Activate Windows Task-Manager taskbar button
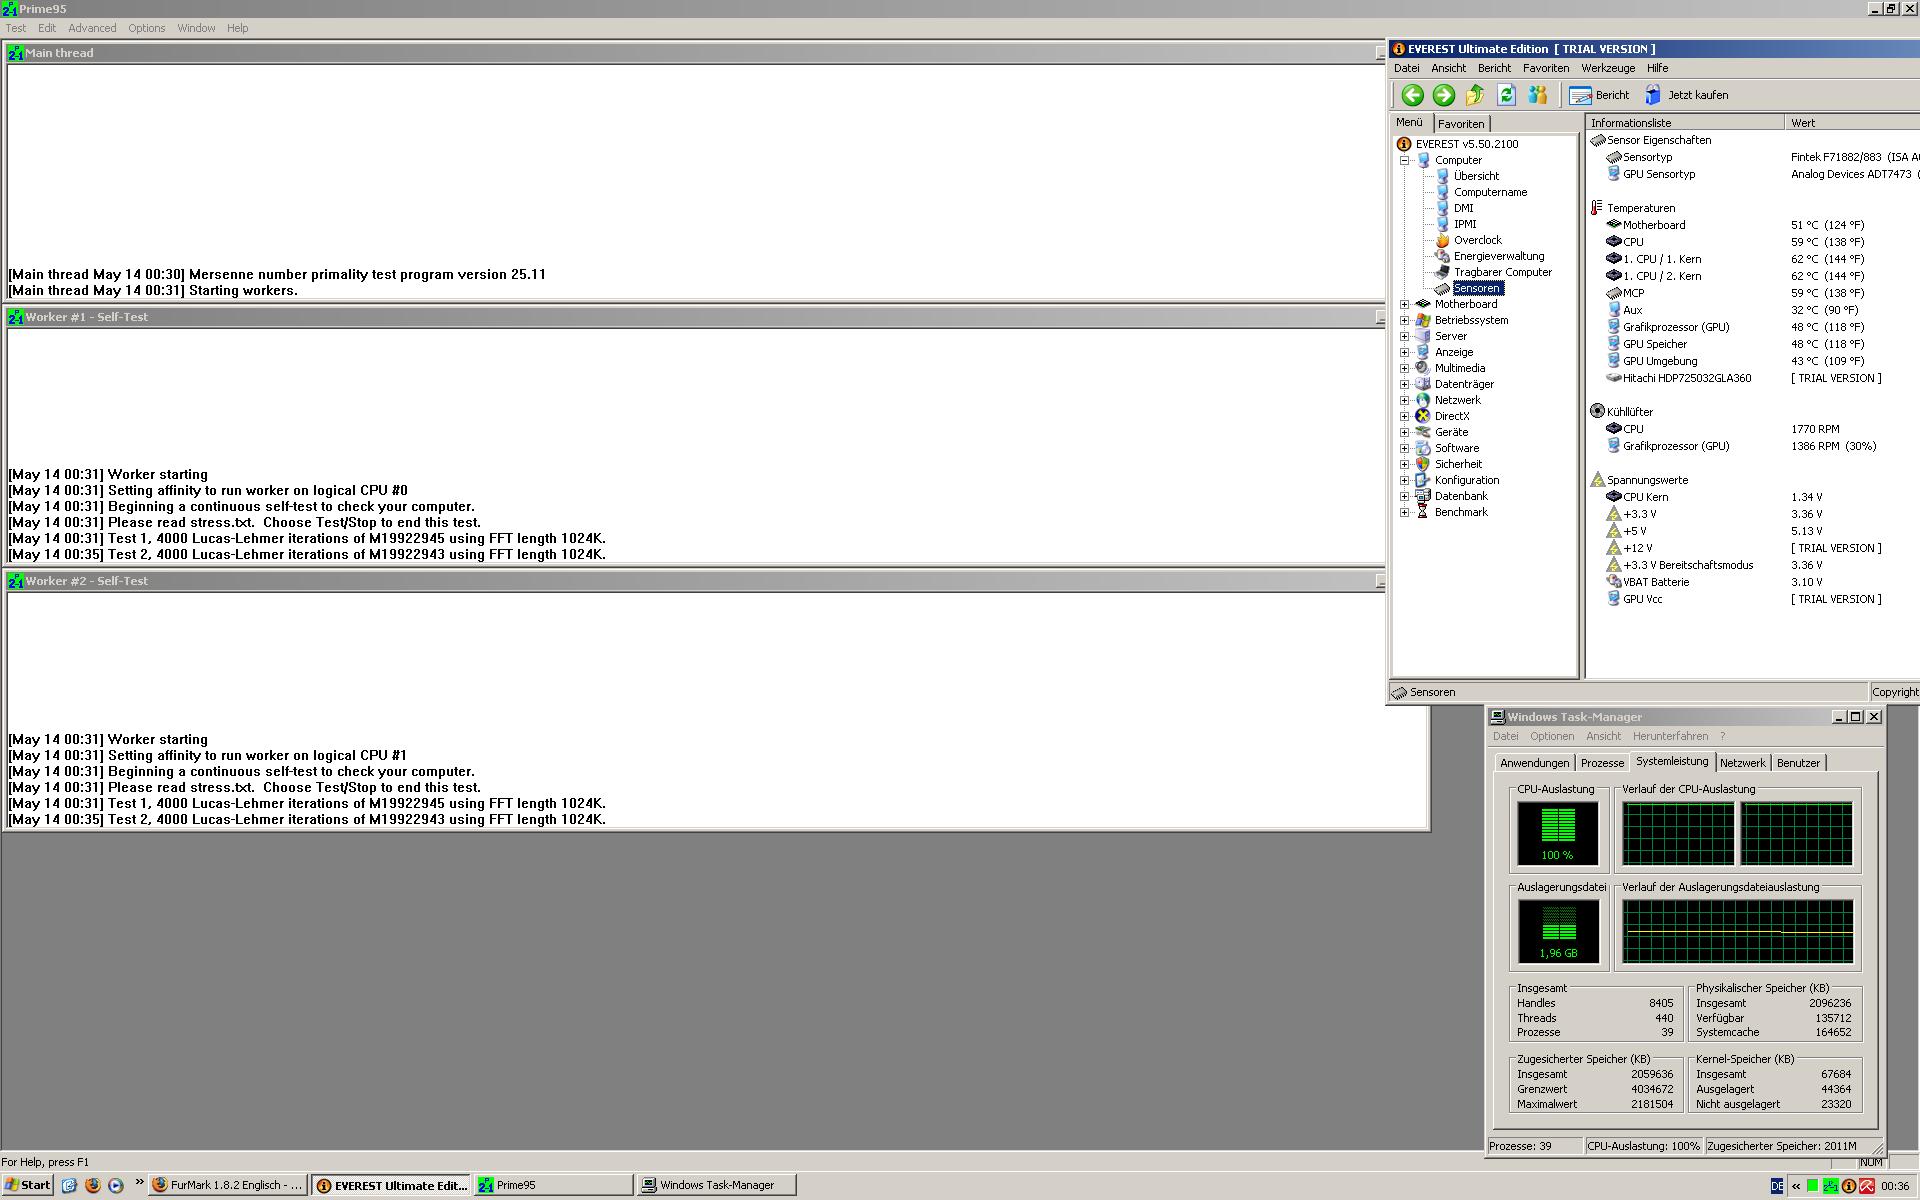This screenshot has width=1920, height=1200. pos(716,1185)
